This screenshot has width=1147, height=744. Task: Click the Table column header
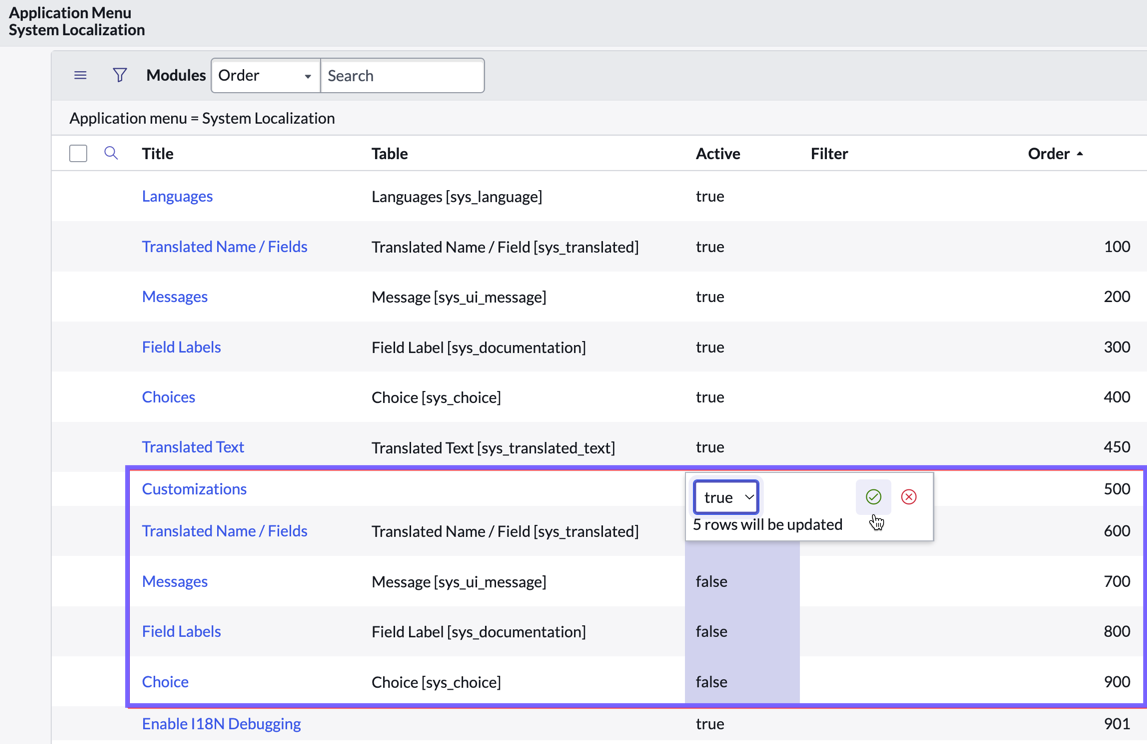tap(389, 154)
